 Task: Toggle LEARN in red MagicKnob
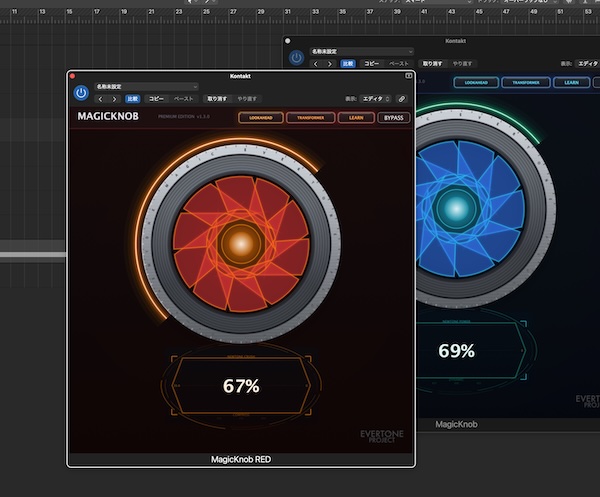(356, 118)
